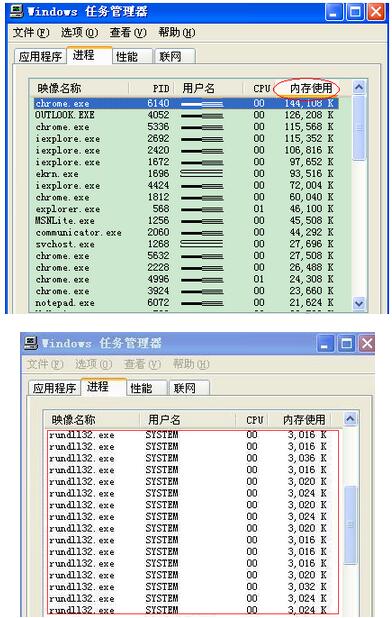Open 帮助(H) menu in top window
The image size is (392, 618).
[x=176, y=32]
